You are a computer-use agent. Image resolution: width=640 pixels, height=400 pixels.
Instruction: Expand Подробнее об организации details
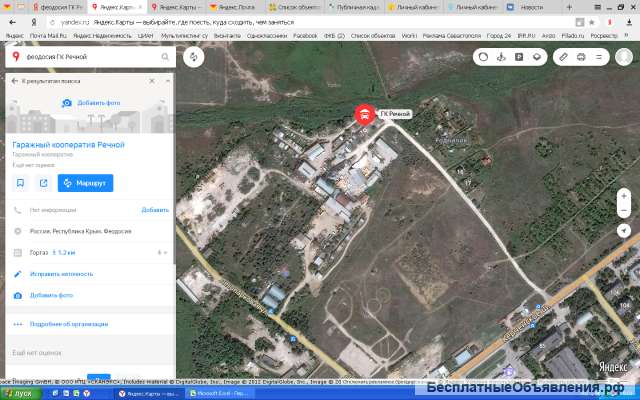pos(60,324)
